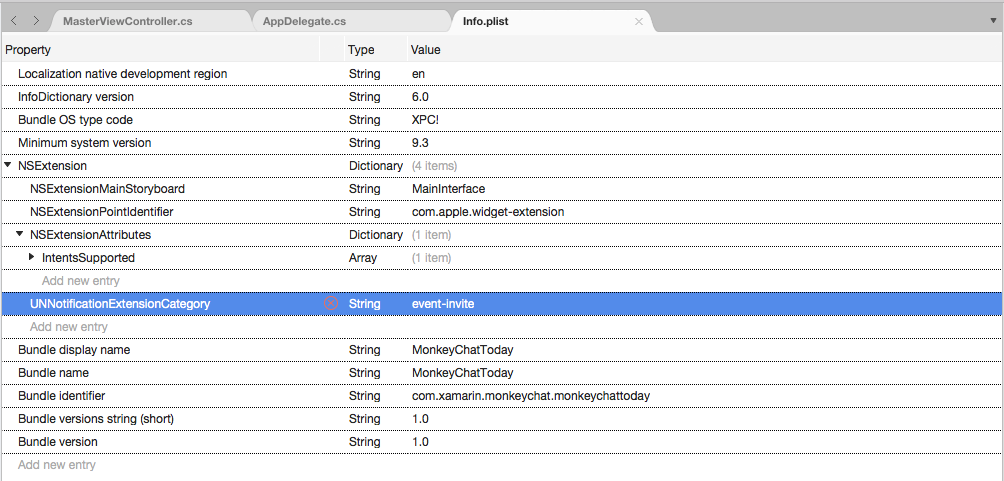Add new entry under NSExtensionAttributes

[80, 281]
